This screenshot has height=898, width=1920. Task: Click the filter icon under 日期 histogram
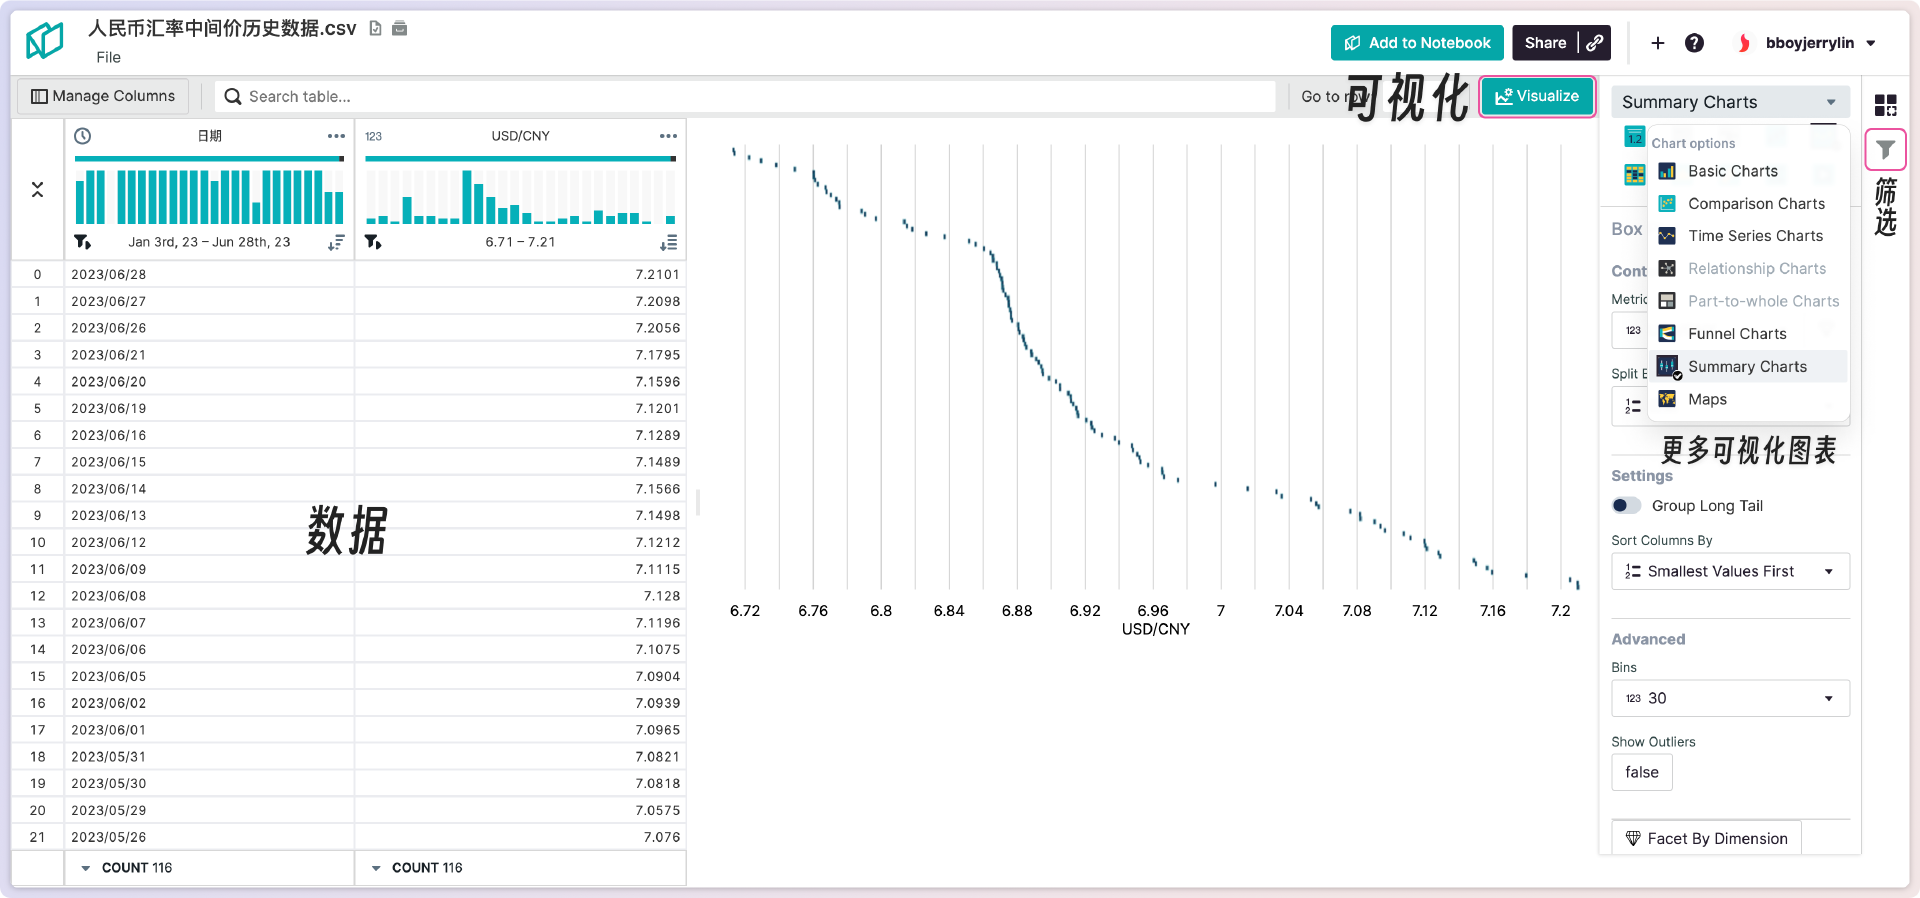tap(83, 242)
